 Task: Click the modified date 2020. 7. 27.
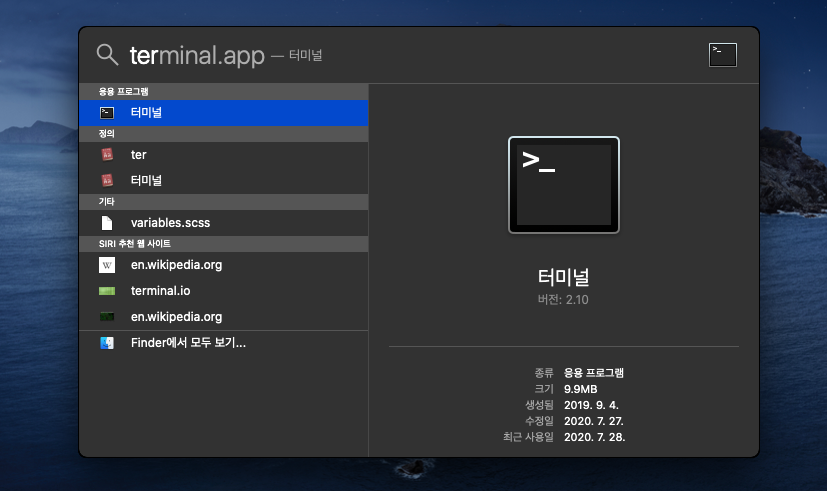click(x=594, y=421)
